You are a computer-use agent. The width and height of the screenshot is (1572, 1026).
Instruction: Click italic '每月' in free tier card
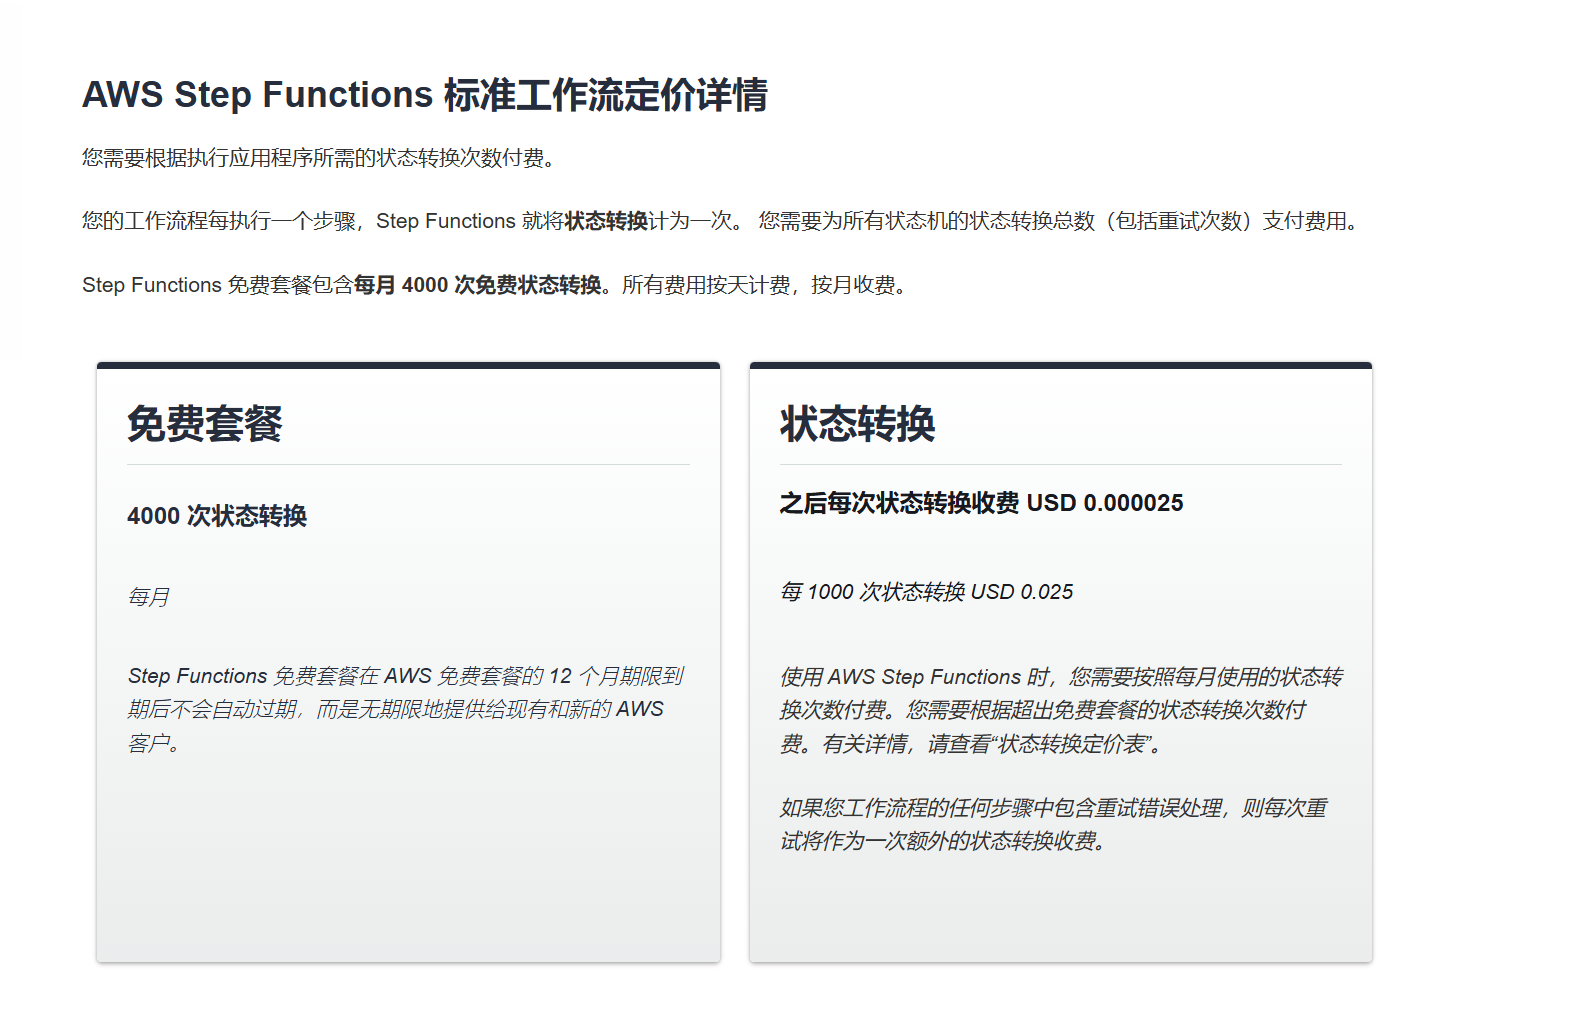click(x=148, y=597)
